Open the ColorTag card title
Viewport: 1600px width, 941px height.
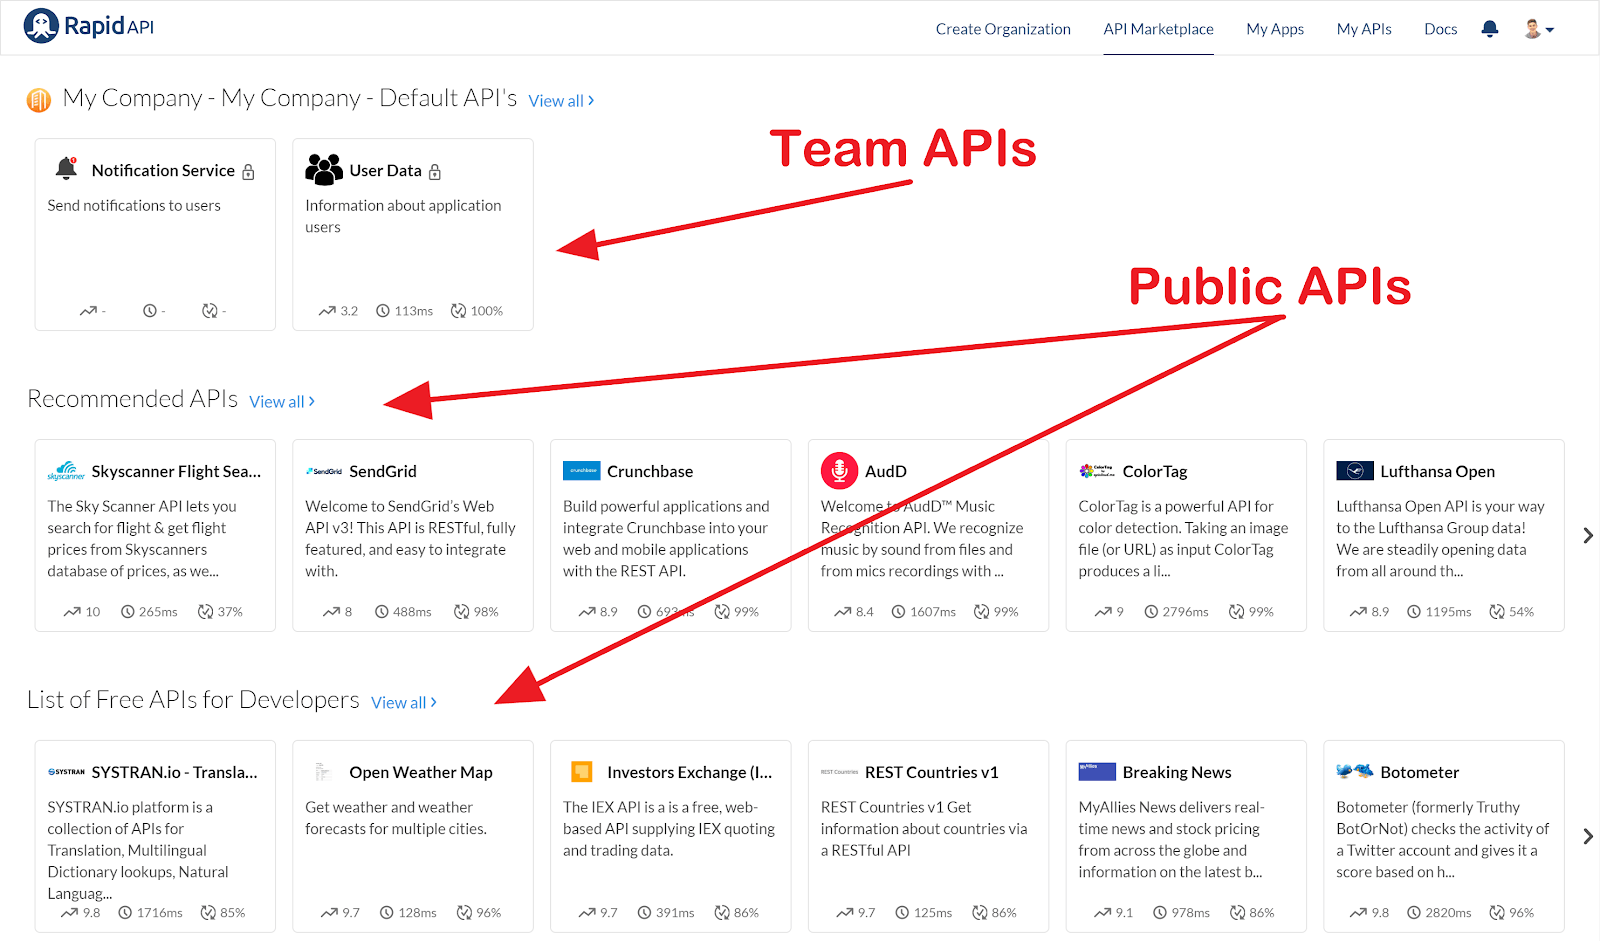pyautogui.click(x=1155, y=472)
